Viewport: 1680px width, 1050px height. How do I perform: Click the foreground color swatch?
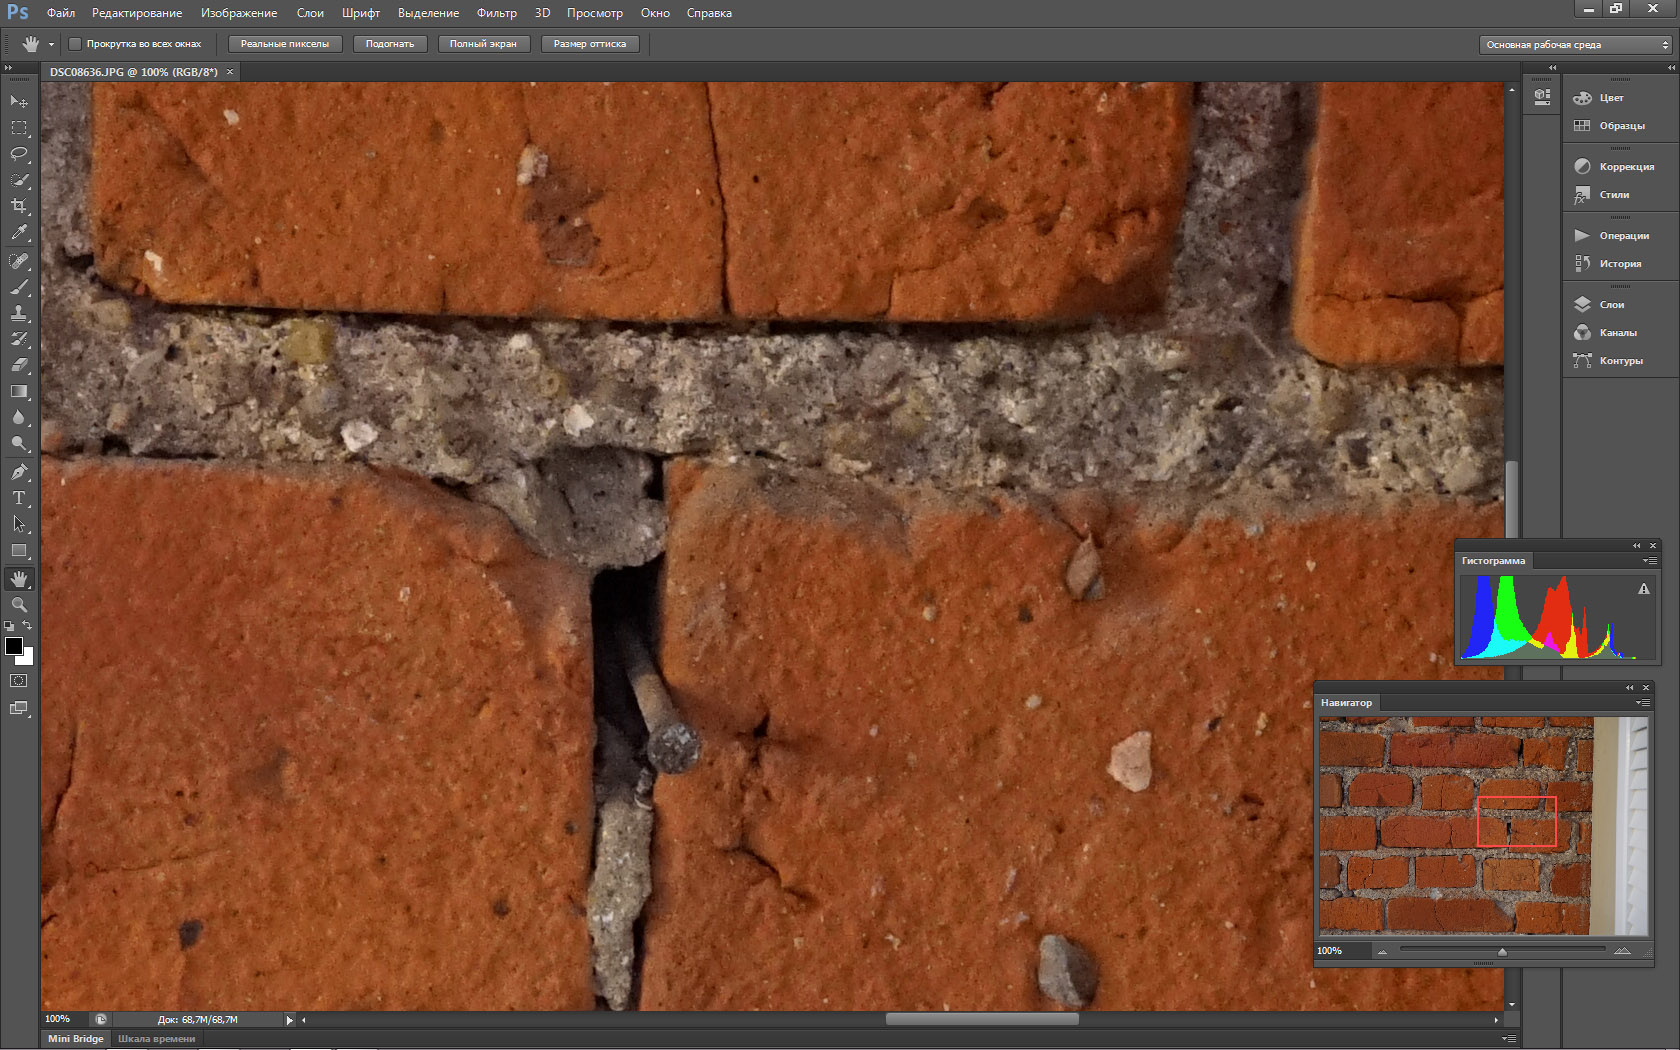(x=14, y=646)
